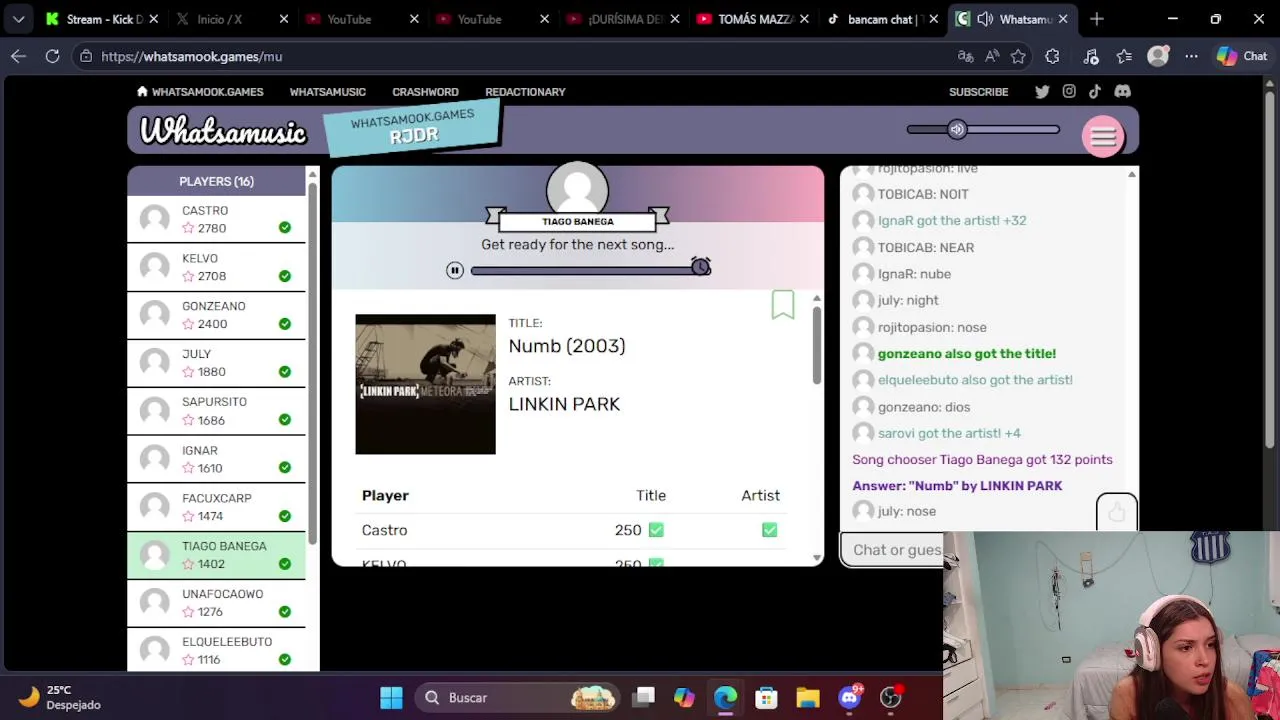Click player UNAFOCAOWO in players list
This screenshot has height=720, width=1280.
[x=216, y=603]
